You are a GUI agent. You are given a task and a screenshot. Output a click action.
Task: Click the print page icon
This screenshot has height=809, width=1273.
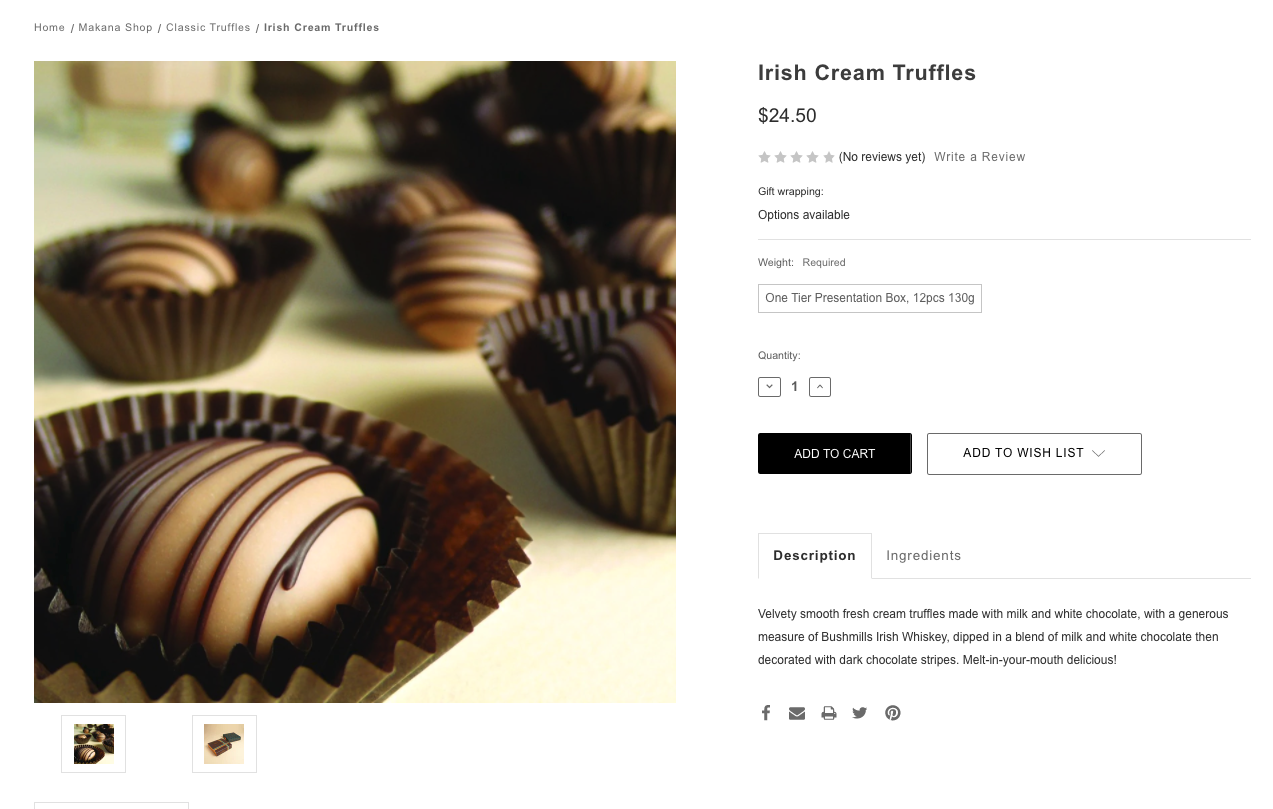[x=829, y=713]
